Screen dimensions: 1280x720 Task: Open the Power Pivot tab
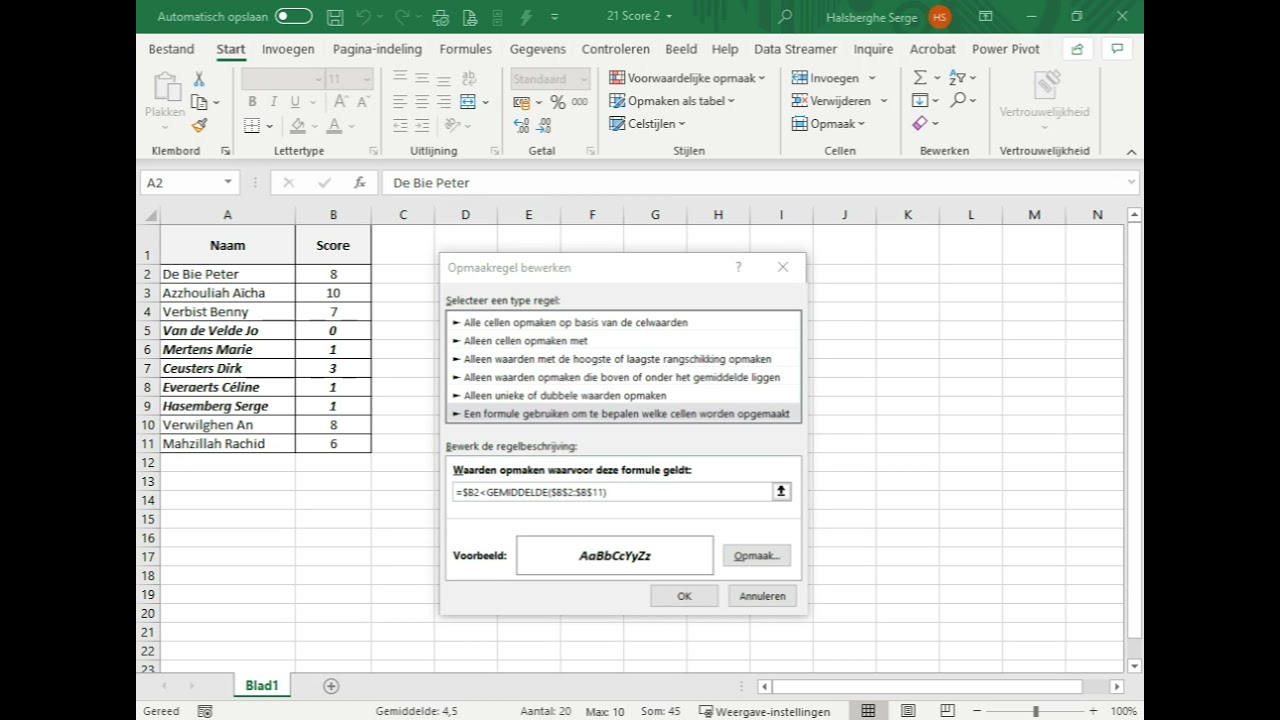pyautogui.click(x=1005, y=49)
